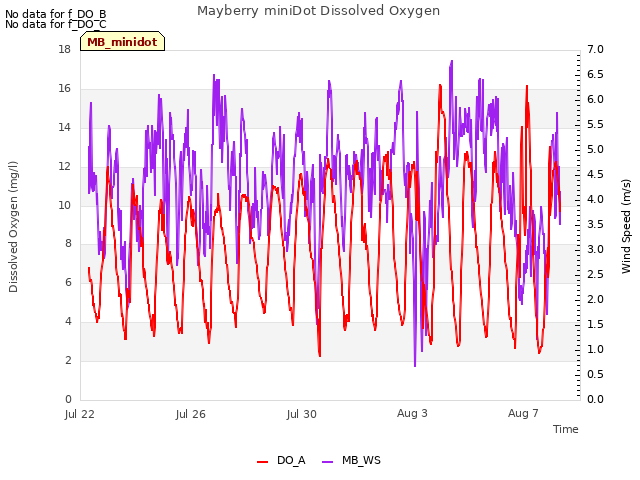
Task: Click the highest purple wind speed peak
Action: point(451,61)
